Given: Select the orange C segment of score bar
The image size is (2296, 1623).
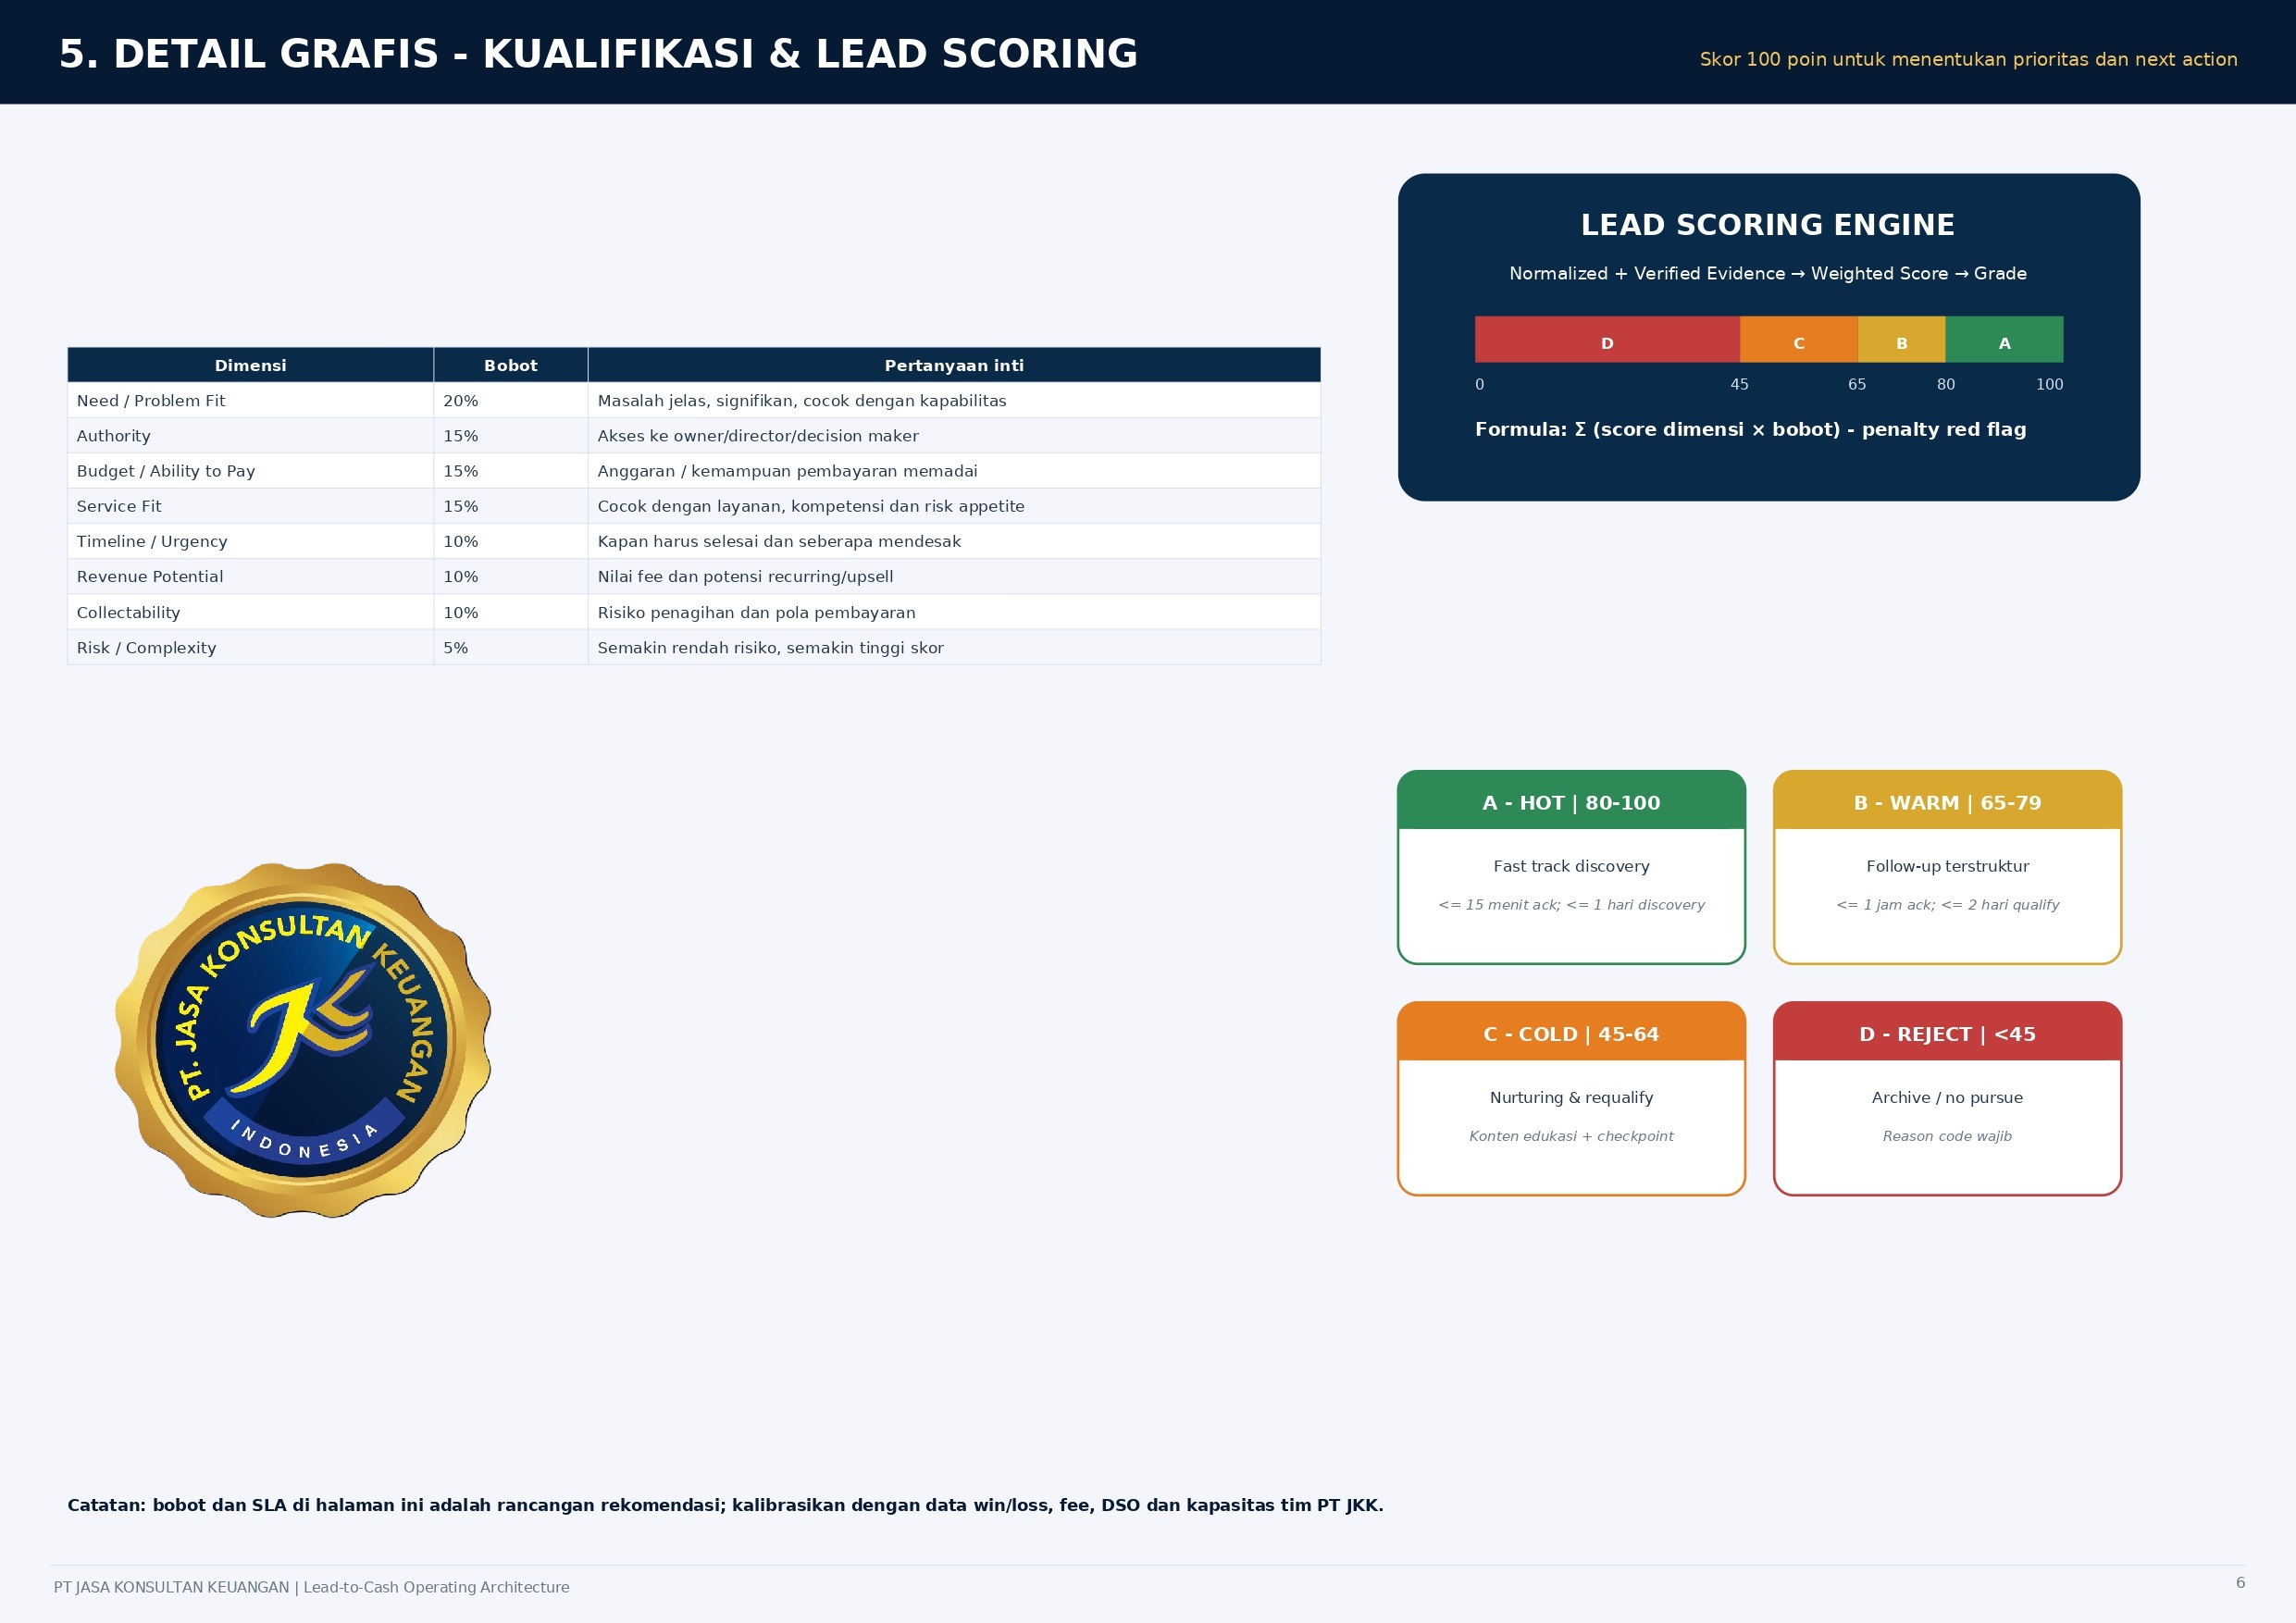Looking at the screenshot, I should pyautogui.click(x=1799, y=339).
